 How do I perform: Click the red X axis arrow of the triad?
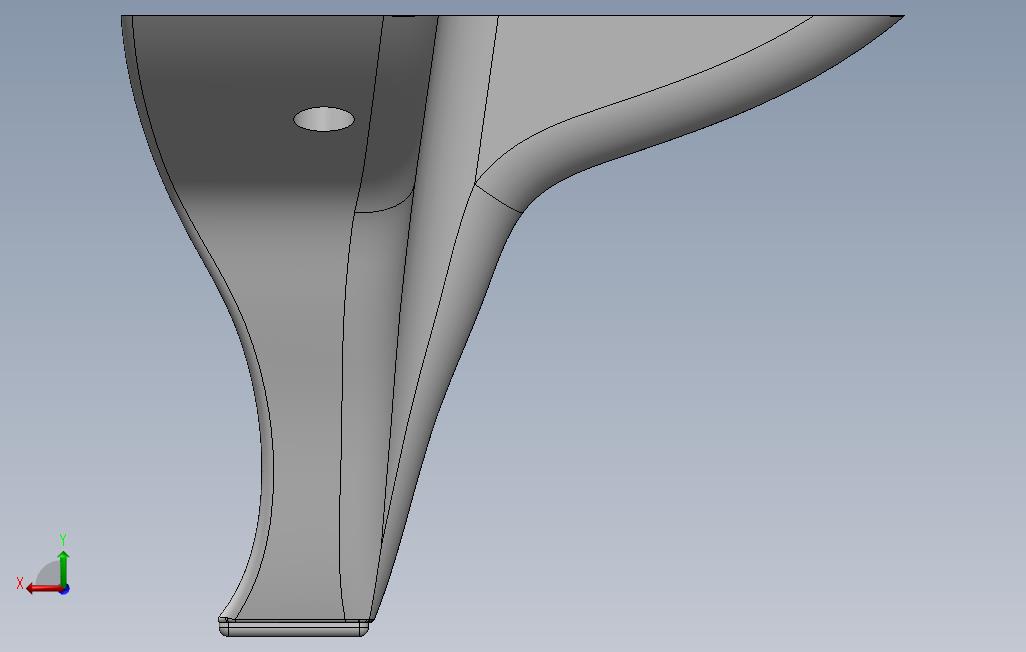coord(44,588)
